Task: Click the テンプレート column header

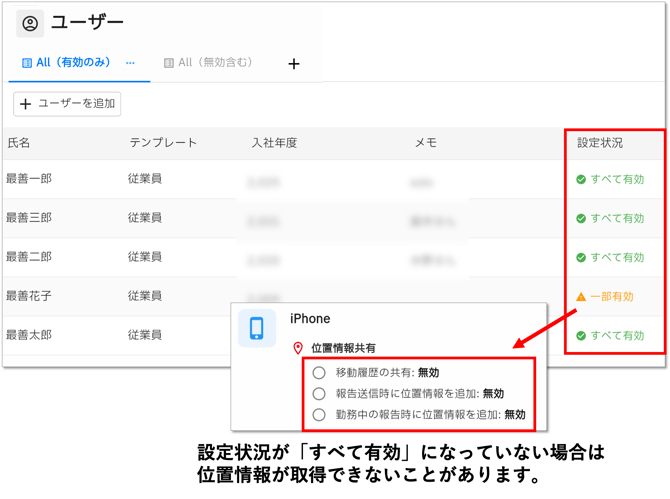Action: tap(162, 143)
